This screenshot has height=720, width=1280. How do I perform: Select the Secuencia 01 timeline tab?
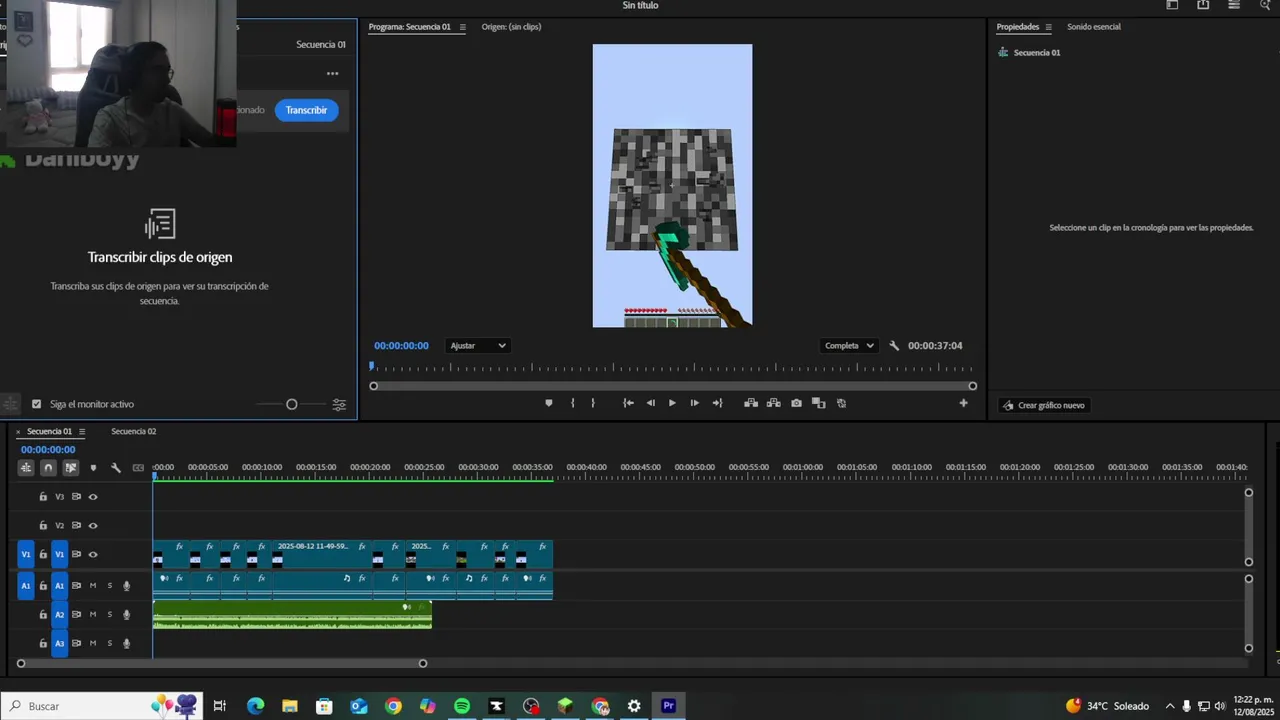(x=49, y=432)
